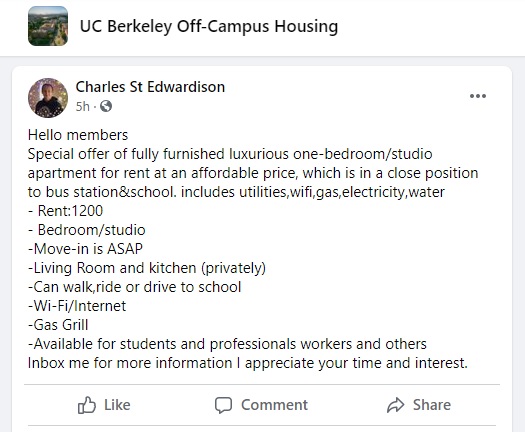Screen dimensions: 525x432
Task: Open the UC Berkeley group thumbnail image
Action: point(48,26)
